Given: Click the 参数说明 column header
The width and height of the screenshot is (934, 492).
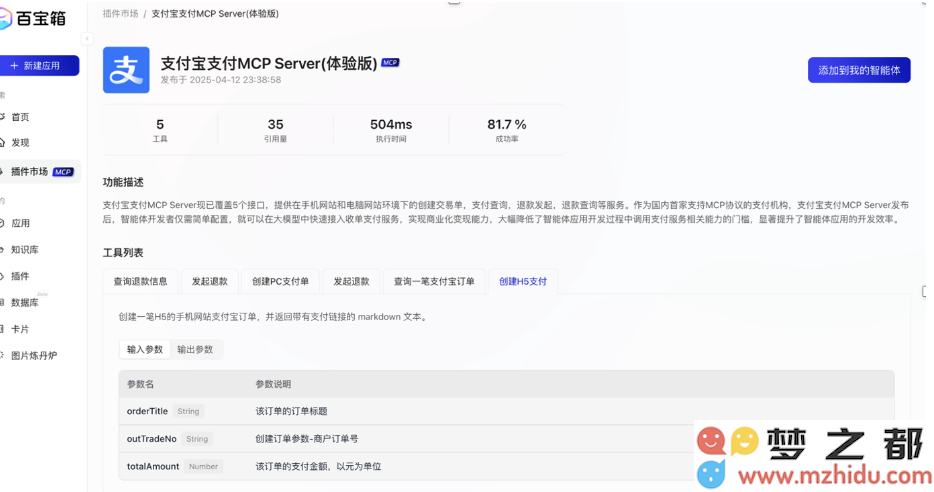Looking at the screenshot, I should 273,384.
